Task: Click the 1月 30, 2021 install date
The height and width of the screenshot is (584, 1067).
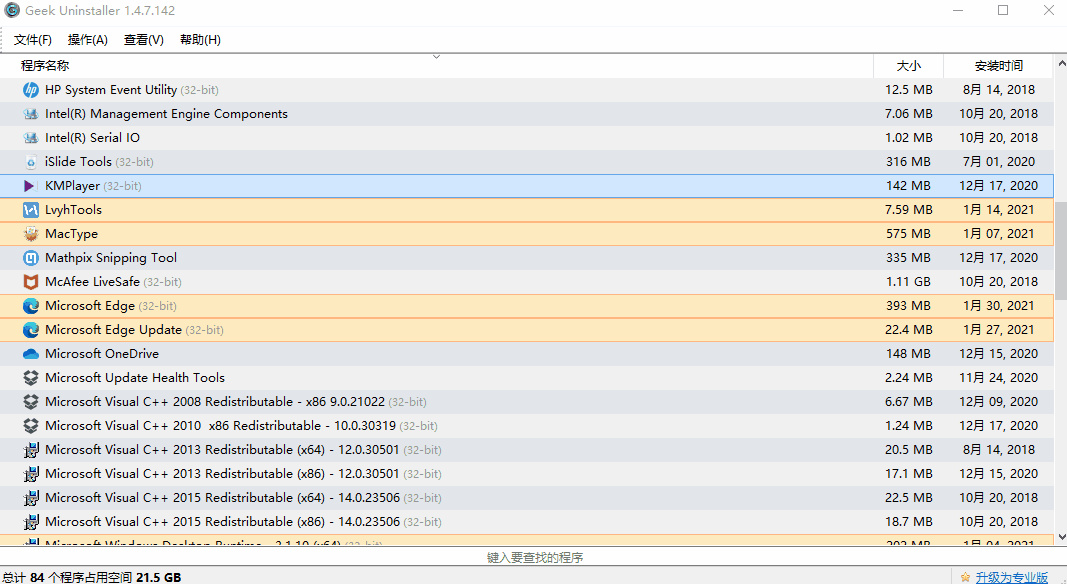Action: pos(998,306)
